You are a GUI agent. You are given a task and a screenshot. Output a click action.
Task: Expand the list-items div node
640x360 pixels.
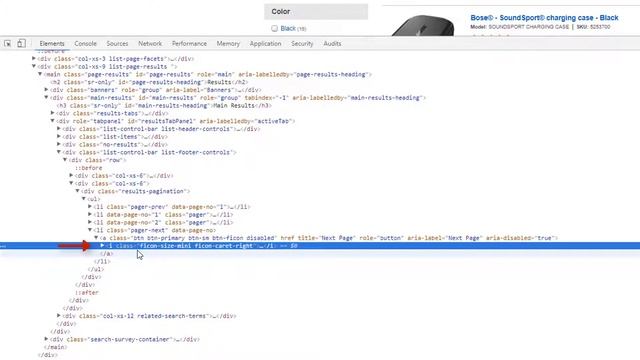[x=59, y=136]
